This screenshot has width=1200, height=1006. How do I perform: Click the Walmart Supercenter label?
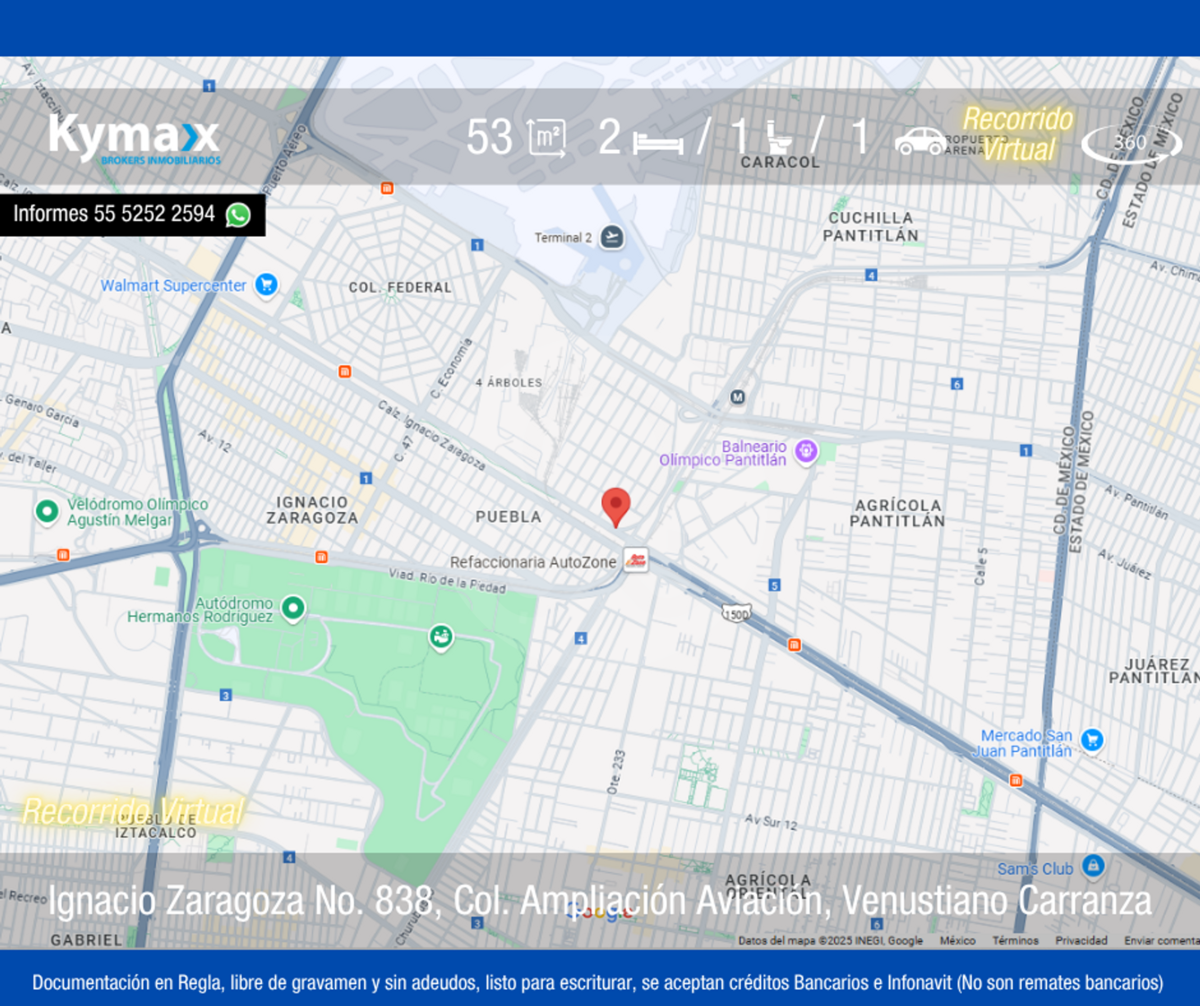(173, 286)
